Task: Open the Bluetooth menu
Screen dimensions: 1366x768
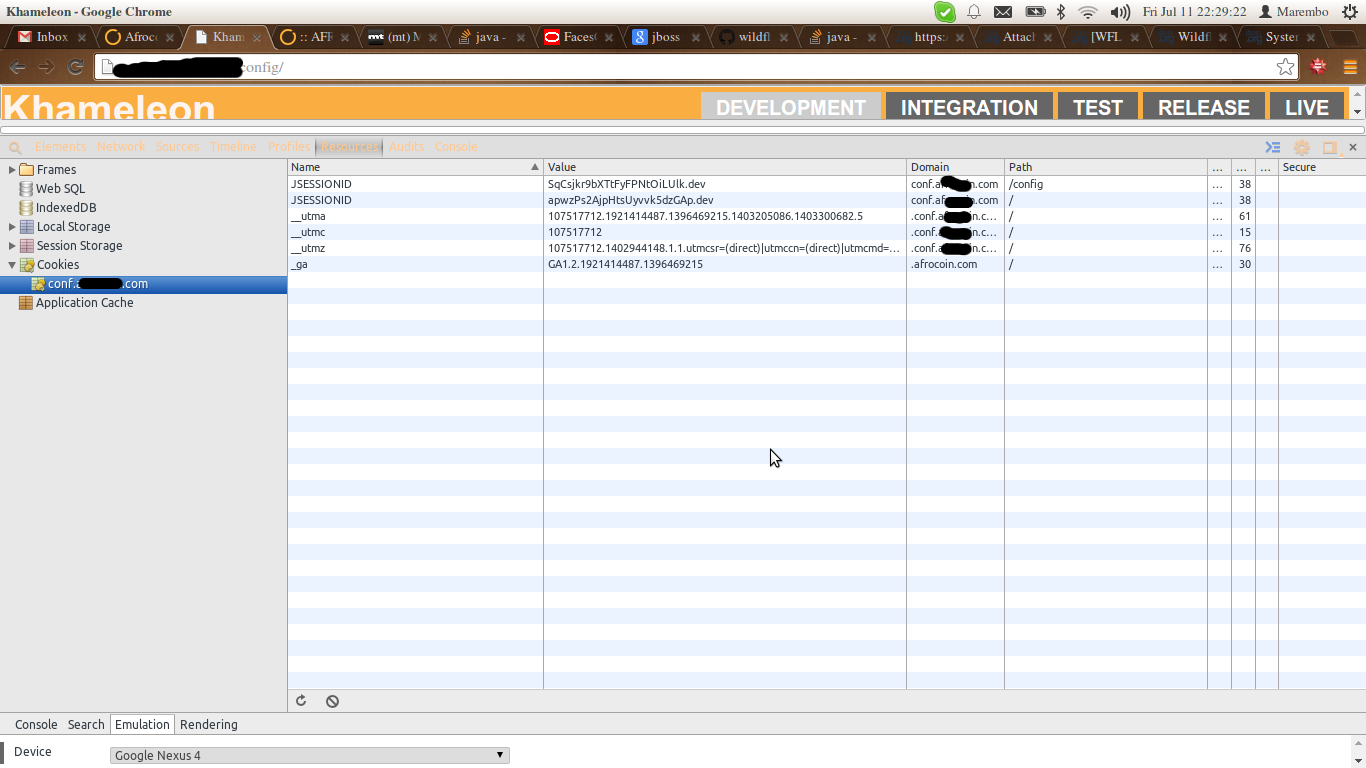Action: click(x=1062, y=12)
